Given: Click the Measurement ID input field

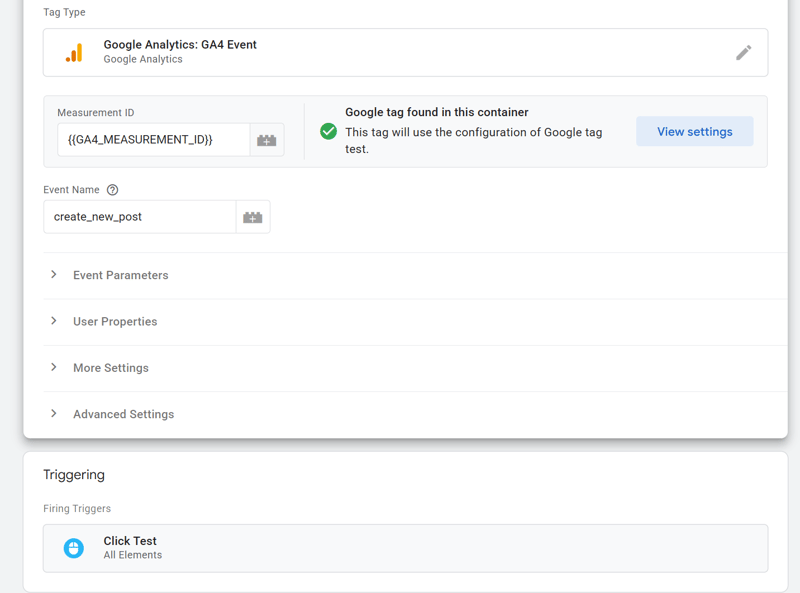Looking at the screenshot, I should tap(154, 140).
